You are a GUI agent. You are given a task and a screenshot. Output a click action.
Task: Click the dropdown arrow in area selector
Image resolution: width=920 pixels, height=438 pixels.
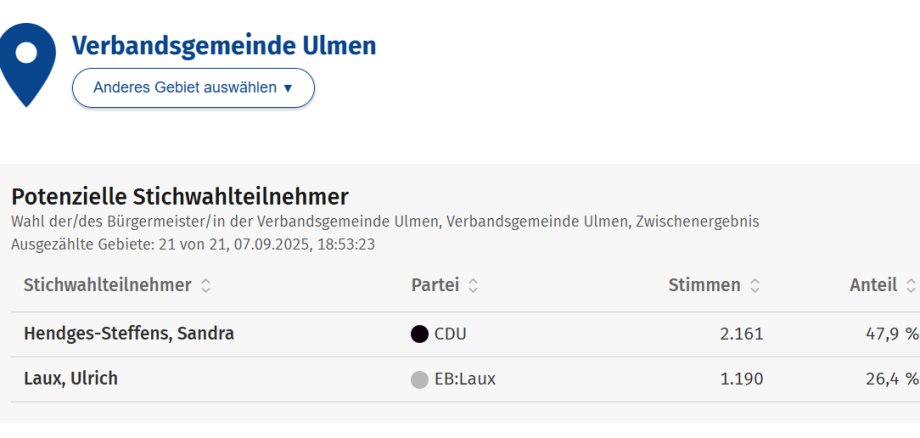coord(288,89)
